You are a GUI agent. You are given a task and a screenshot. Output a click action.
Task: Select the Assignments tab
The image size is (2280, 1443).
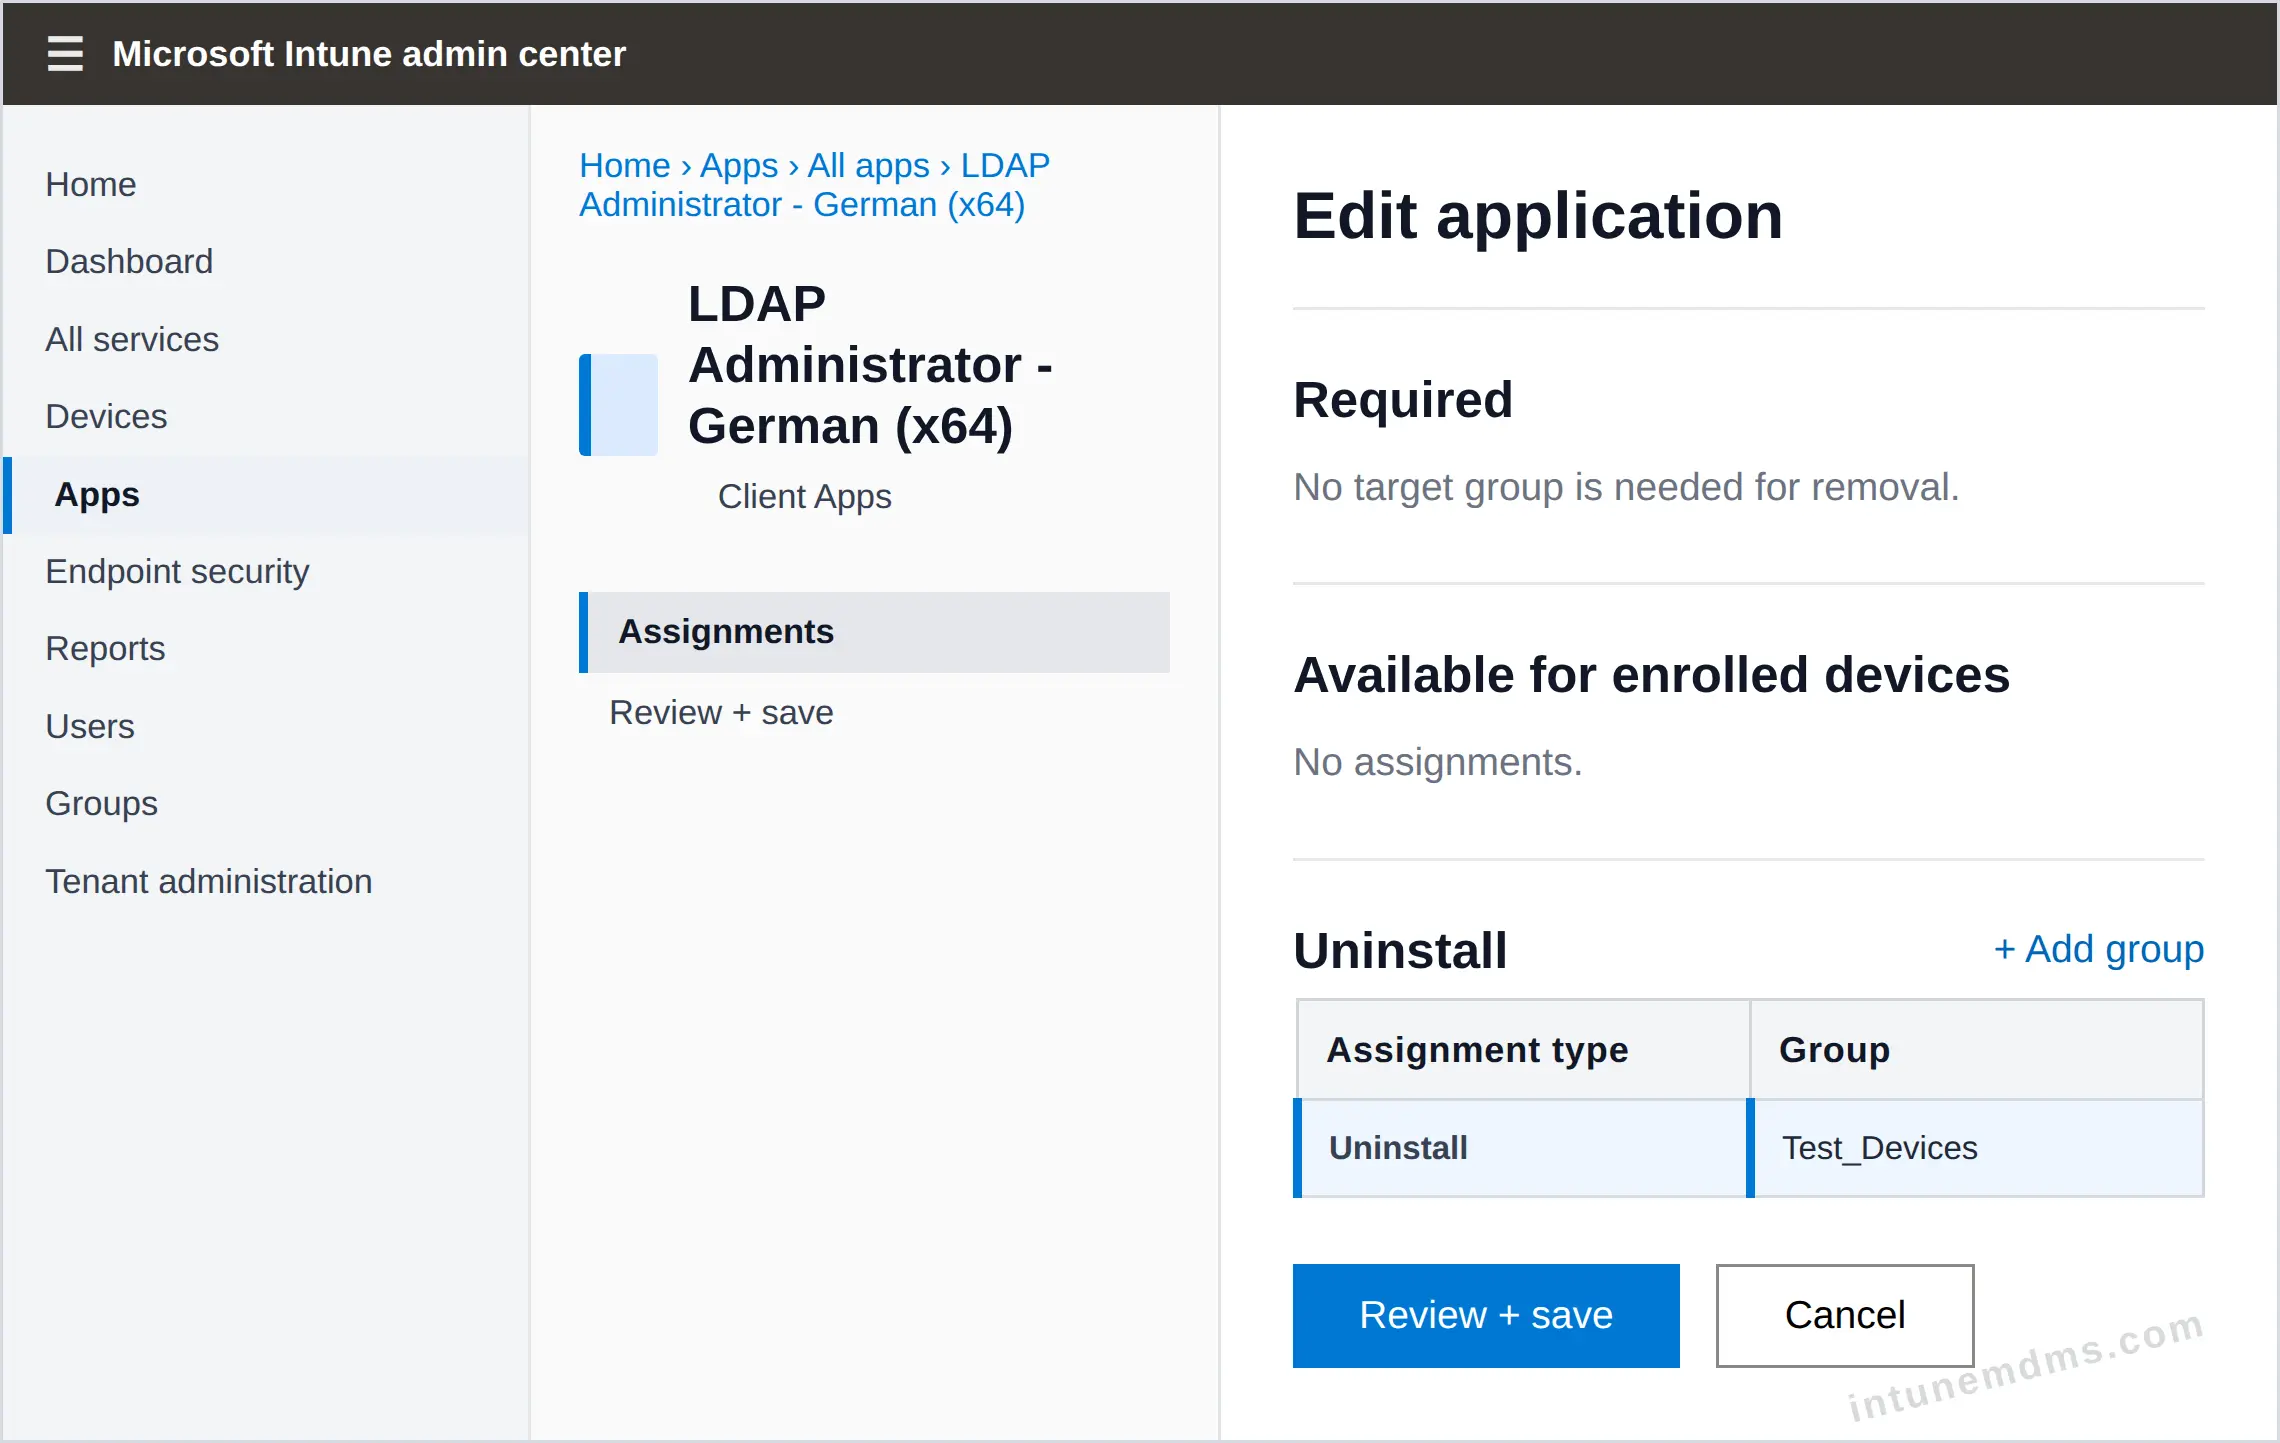click(874, 632)
